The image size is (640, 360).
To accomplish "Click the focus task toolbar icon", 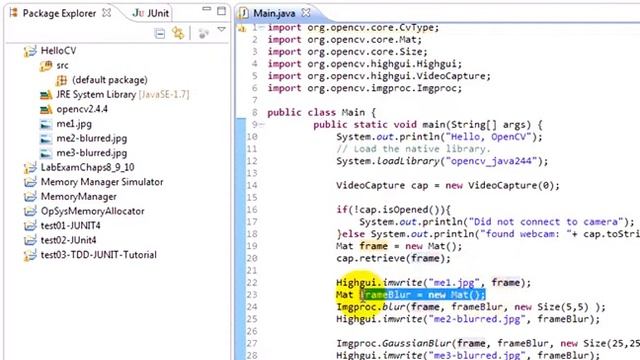I will [x=203, y=33].
